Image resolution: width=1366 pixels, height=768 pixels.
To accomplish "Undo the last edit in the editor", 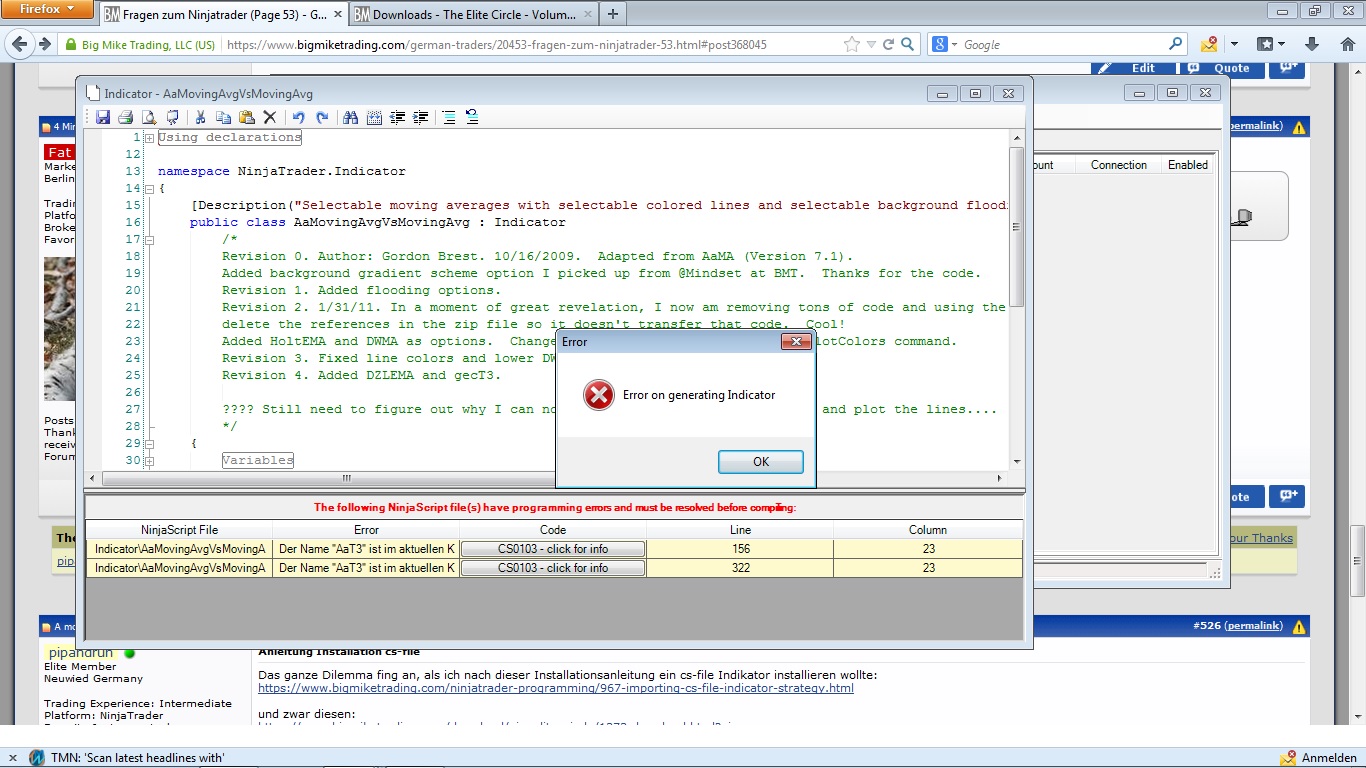I will [x=298, y=117].
